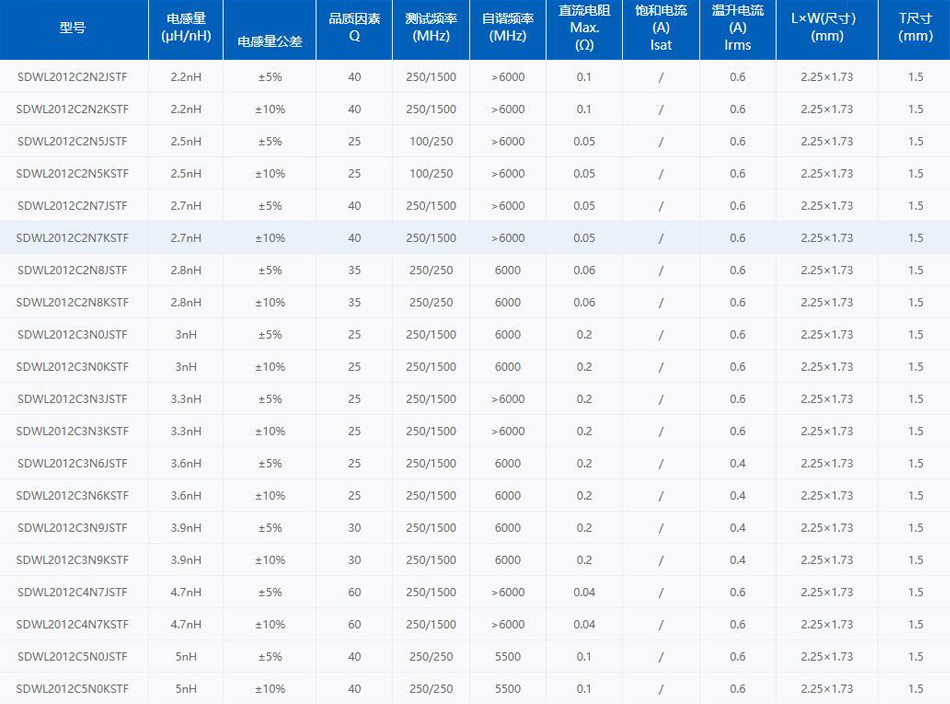Click the 饱和电流 Isat column header
The image size is (950, 704).
click(660, 28)
